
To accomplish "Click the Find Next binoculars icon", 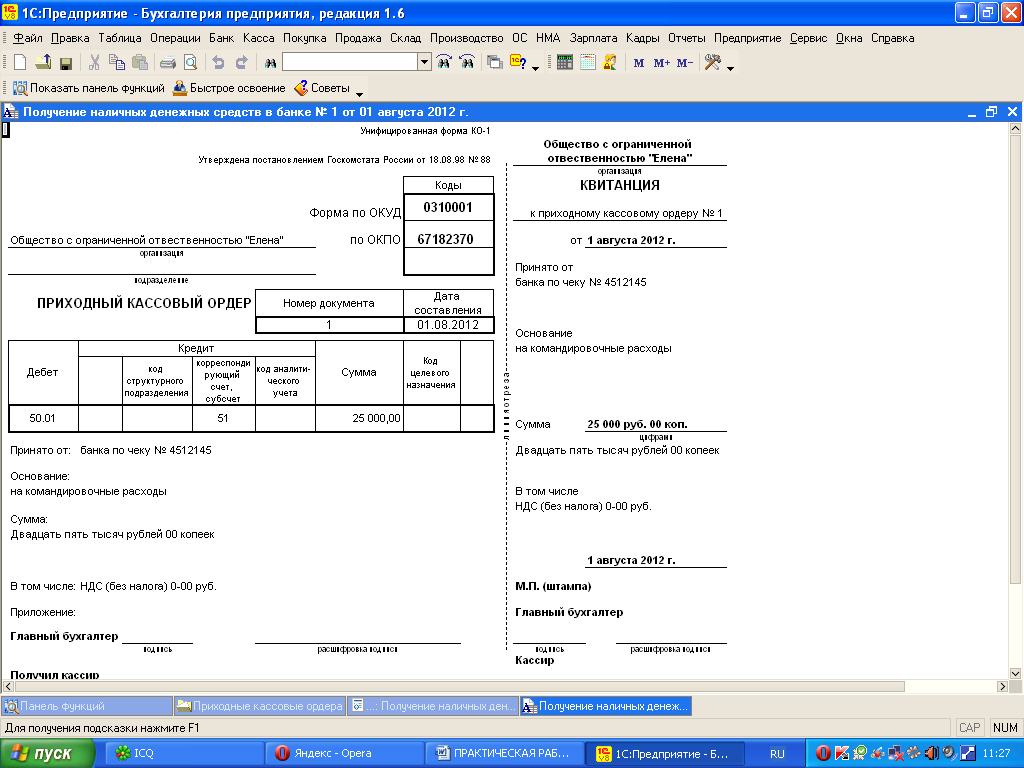I will point(444,63).
